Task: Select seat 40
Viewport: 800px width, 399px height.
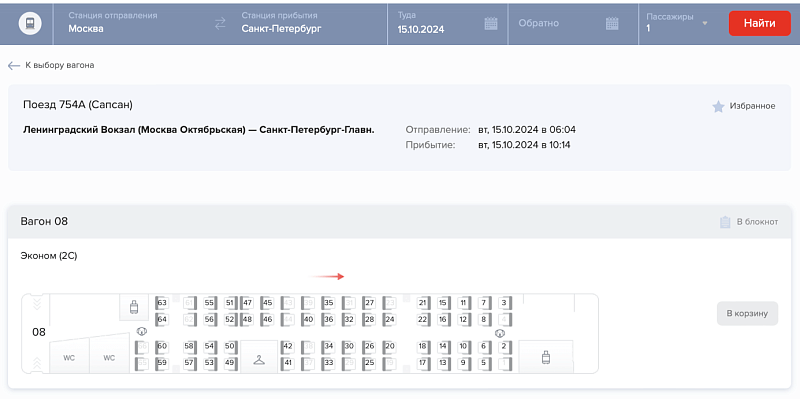Action: 308,320
